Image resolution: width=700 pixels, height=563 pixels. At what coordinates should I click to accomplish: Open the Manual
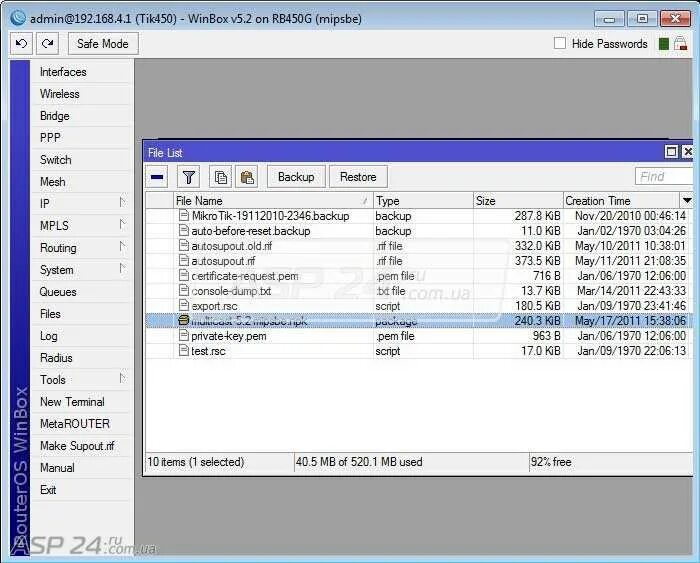pyautogui.click(x=81, y=467)
